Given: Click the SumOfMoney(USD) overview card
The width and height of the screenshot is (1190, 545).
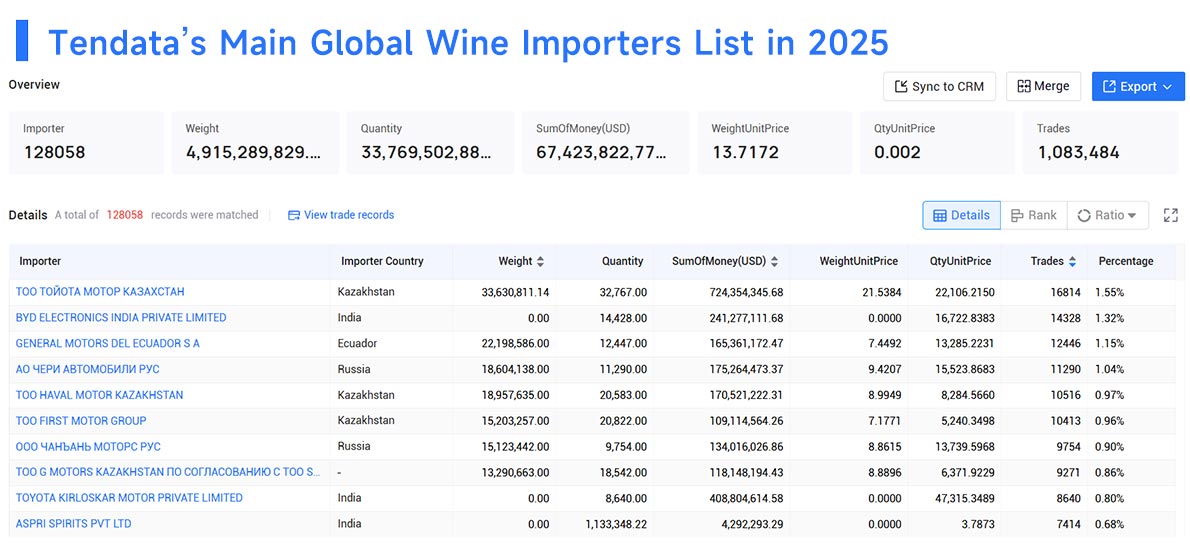Looking at the screenshot, I should [606, 143].
